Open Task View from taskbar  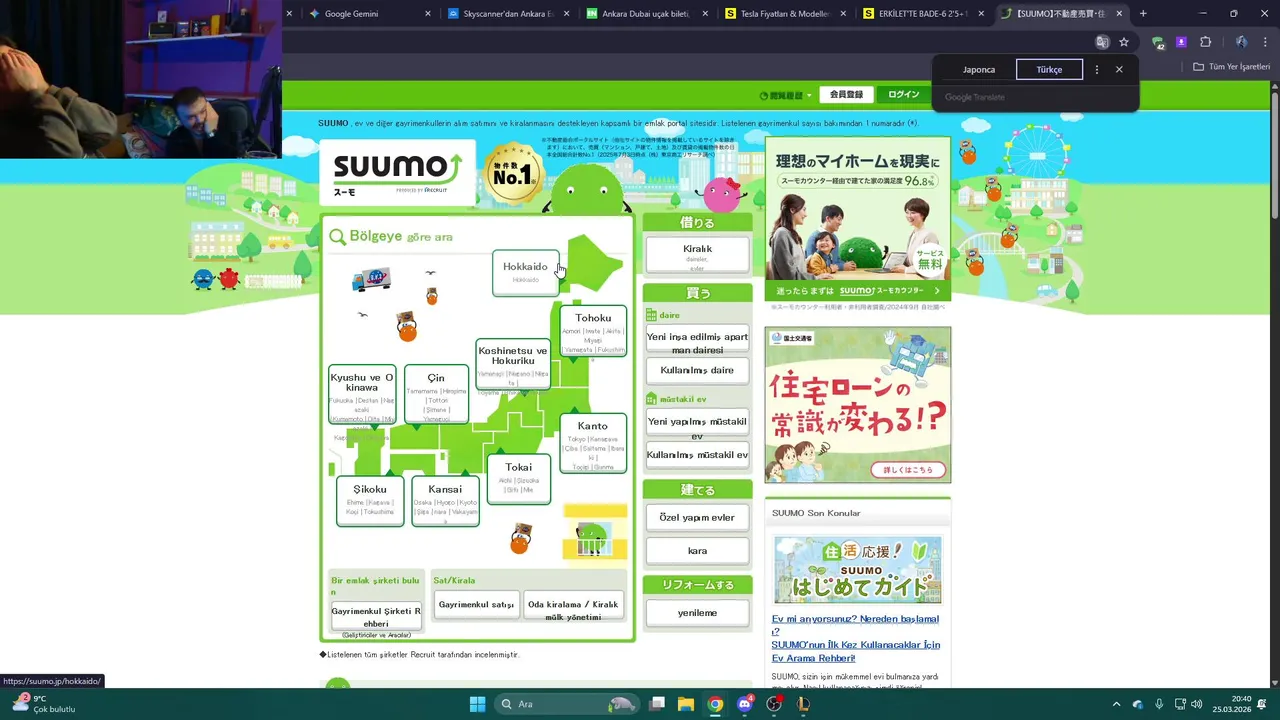pos(657,704)
